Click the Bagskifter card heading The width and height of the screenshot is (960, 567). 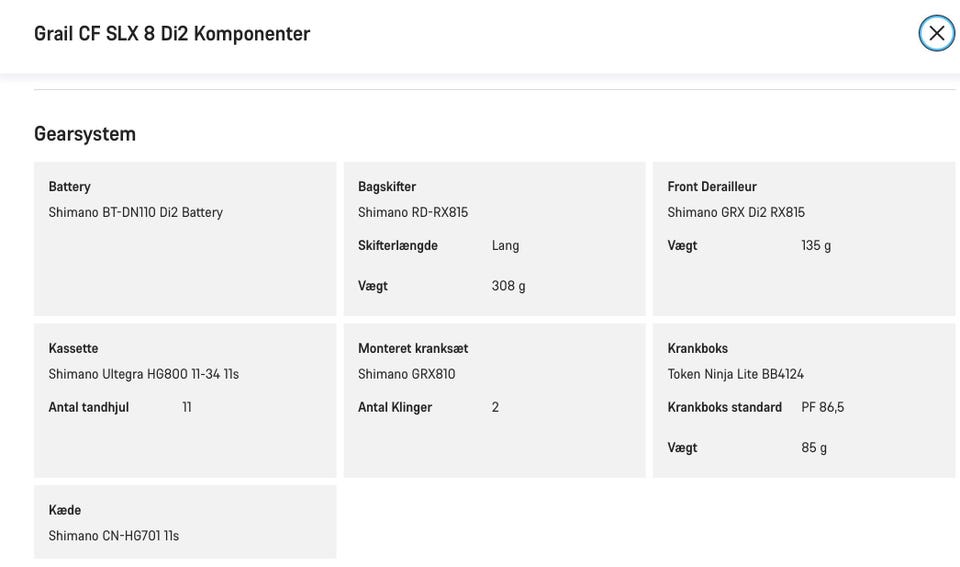tap(387, 186)
